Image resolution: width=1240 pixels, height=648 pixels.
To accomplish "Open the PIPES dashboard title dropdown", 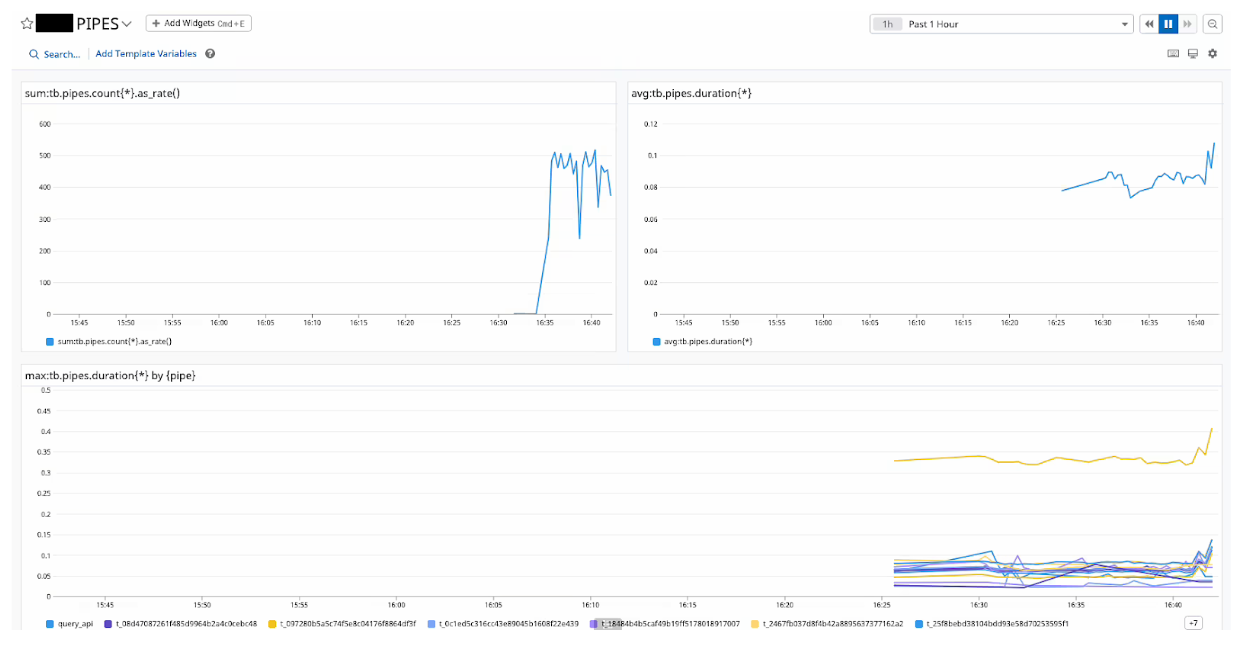I will 126,24.
